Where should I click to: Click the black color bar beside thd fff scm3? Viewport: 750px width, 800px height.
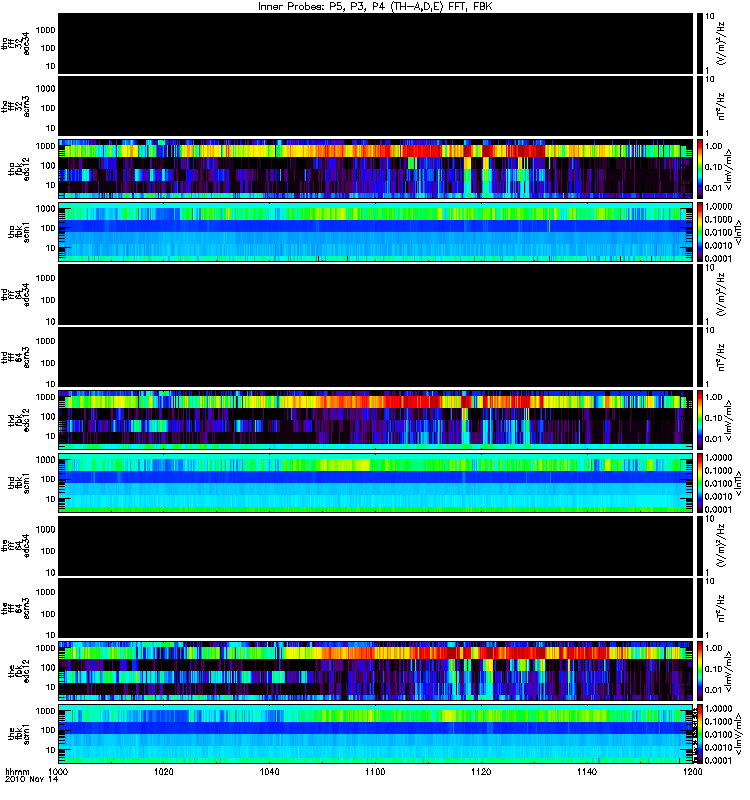point(699,357)
